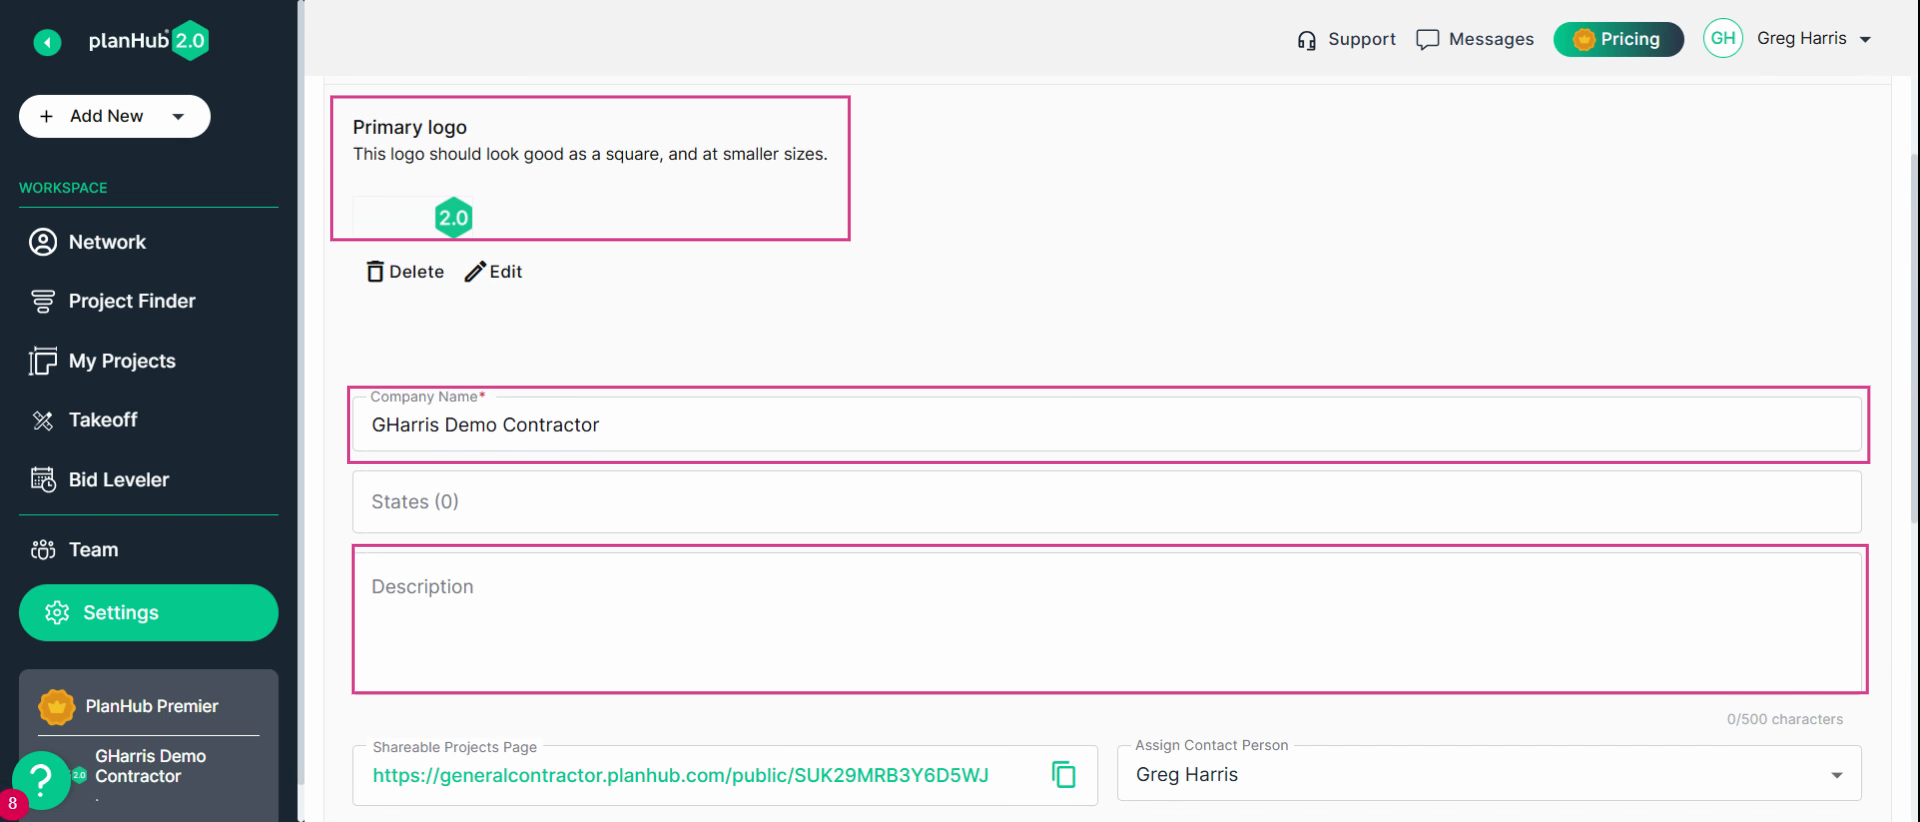Click the PlanHub Premier label
This screenshot has width=1920, height=822.
[152, 706]
